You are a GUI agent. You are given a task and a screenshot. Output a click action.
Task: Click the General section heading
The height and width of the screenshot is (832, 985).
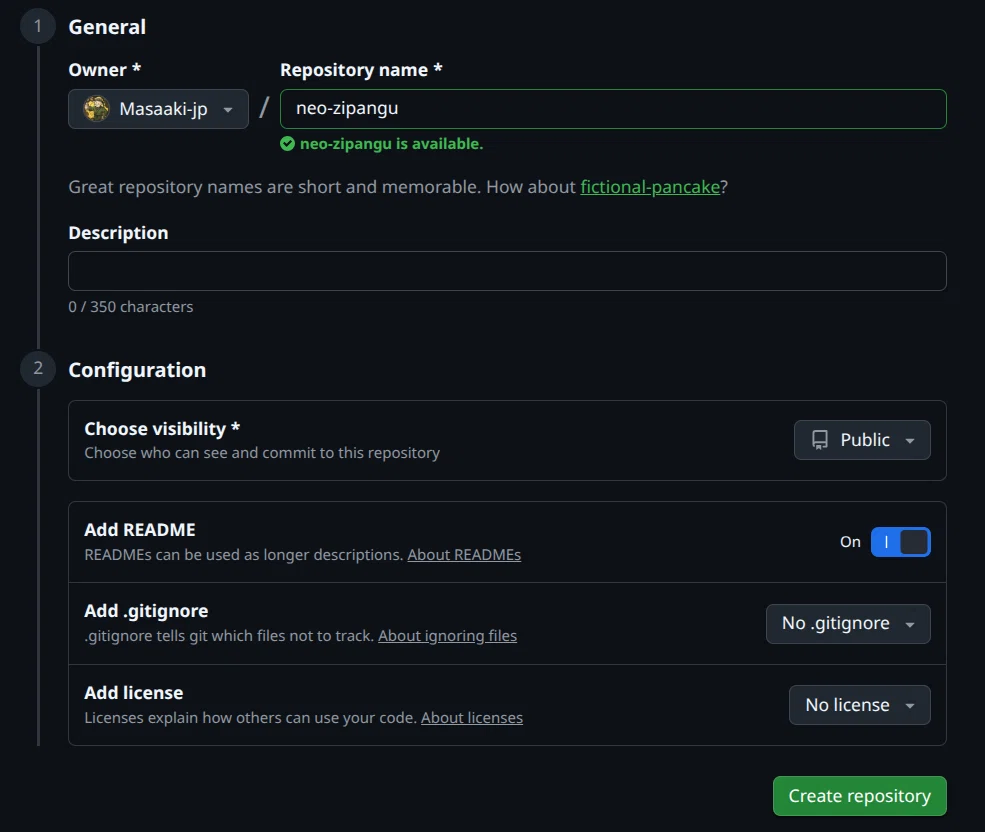[x=107, y=27]
